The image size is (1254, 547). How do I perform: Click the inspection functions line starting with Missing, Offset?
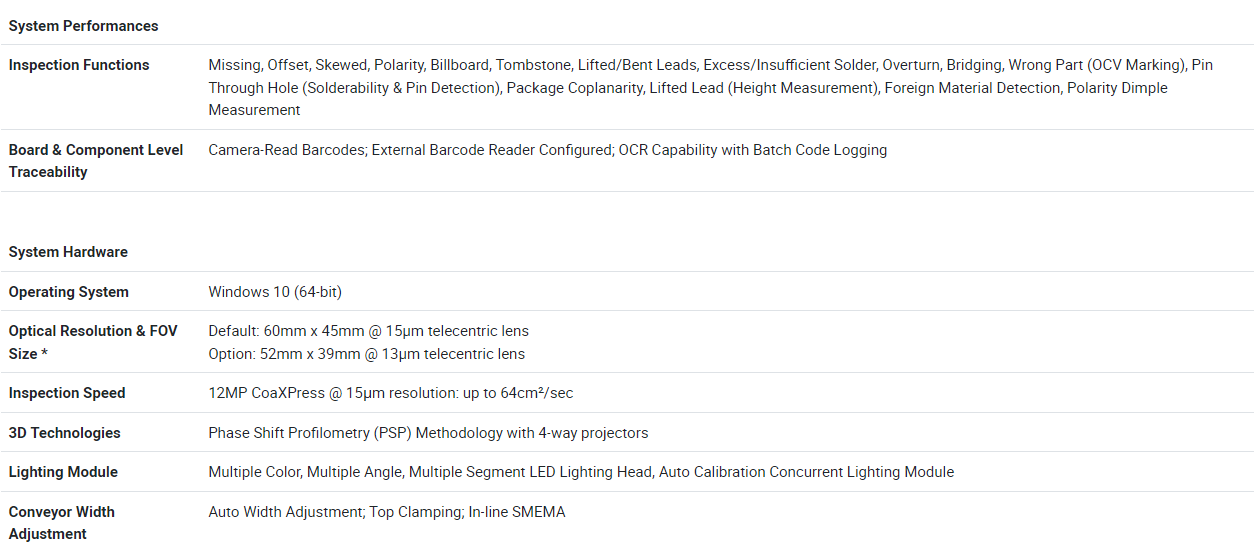tap(710, 65)
